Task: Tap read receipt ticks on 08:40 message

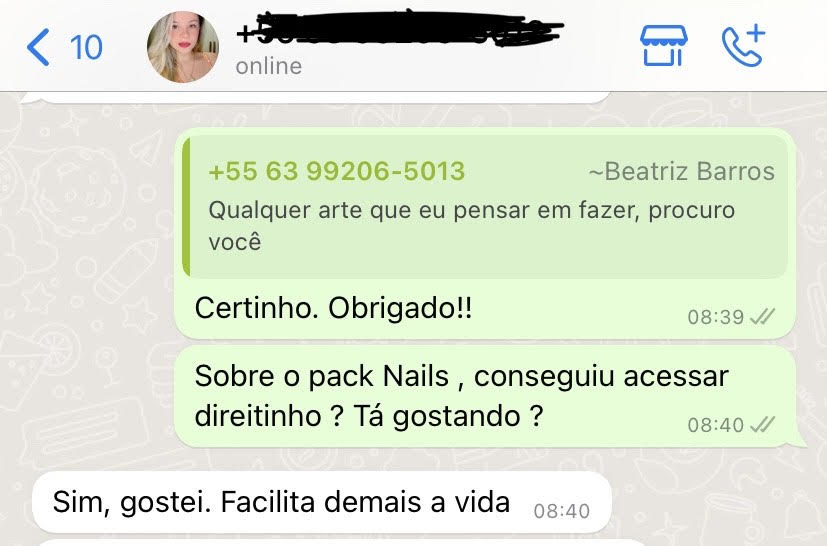Action: click(x=763, y=424)
